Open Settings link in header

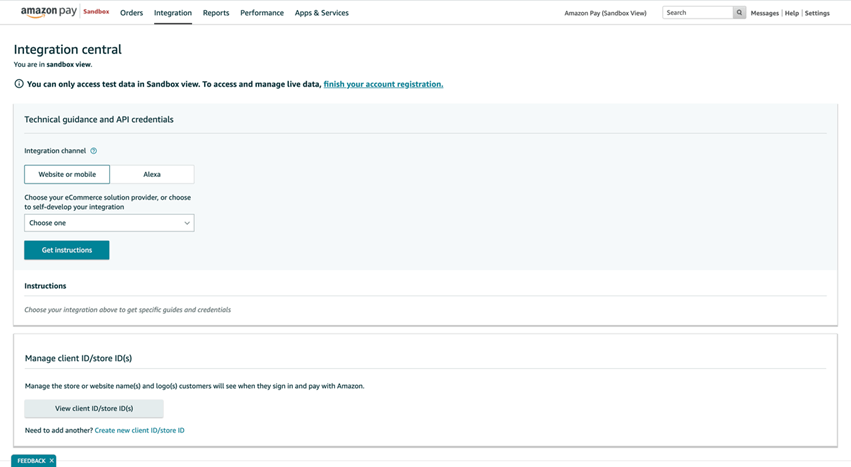pyautogui.click(x=817, y=13)
